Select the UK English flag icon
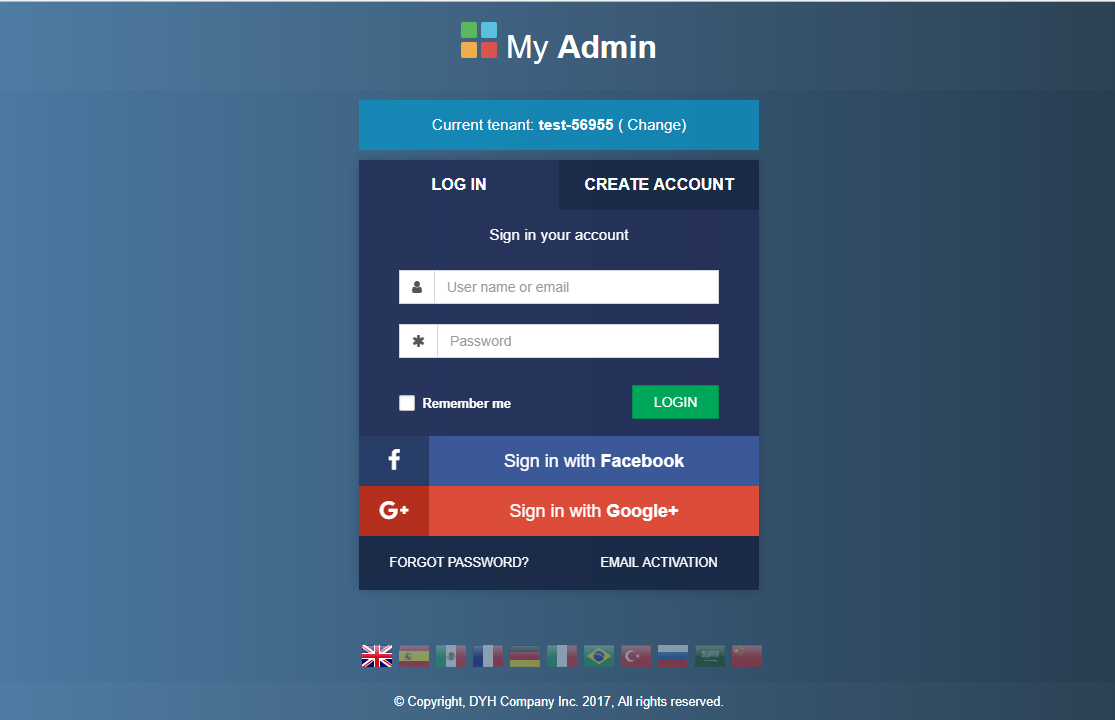 [x=377, y=656]
